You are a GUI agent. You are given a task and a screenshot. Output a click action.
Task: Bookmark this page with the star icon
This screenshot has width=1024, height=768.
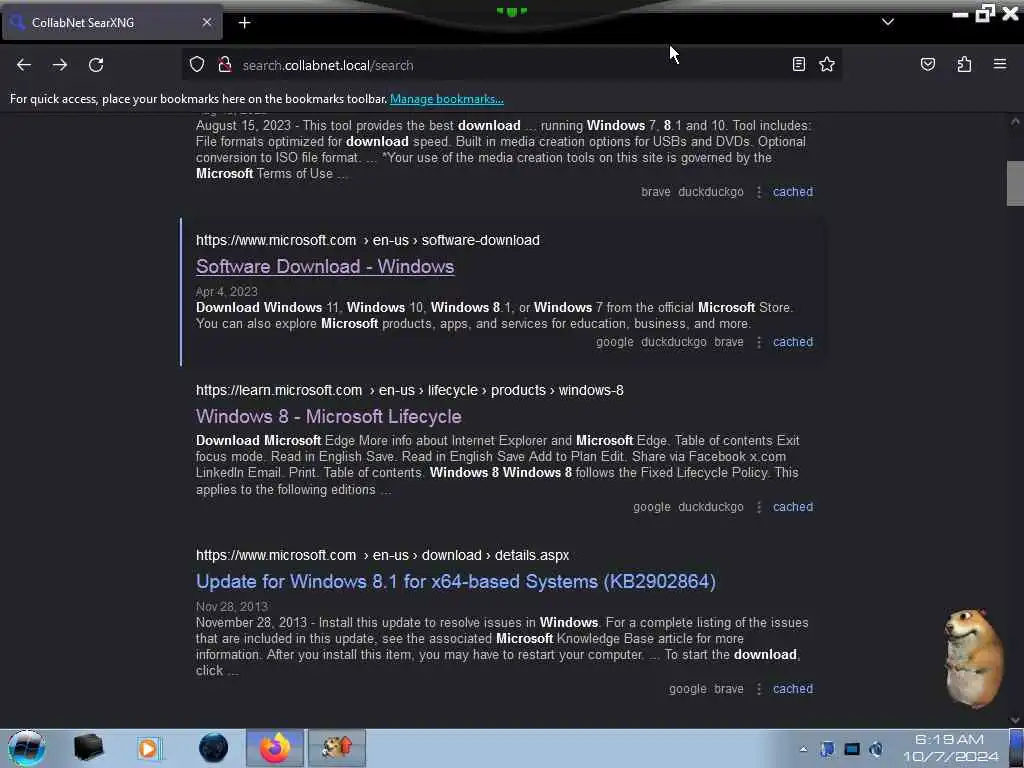point(827,64)
